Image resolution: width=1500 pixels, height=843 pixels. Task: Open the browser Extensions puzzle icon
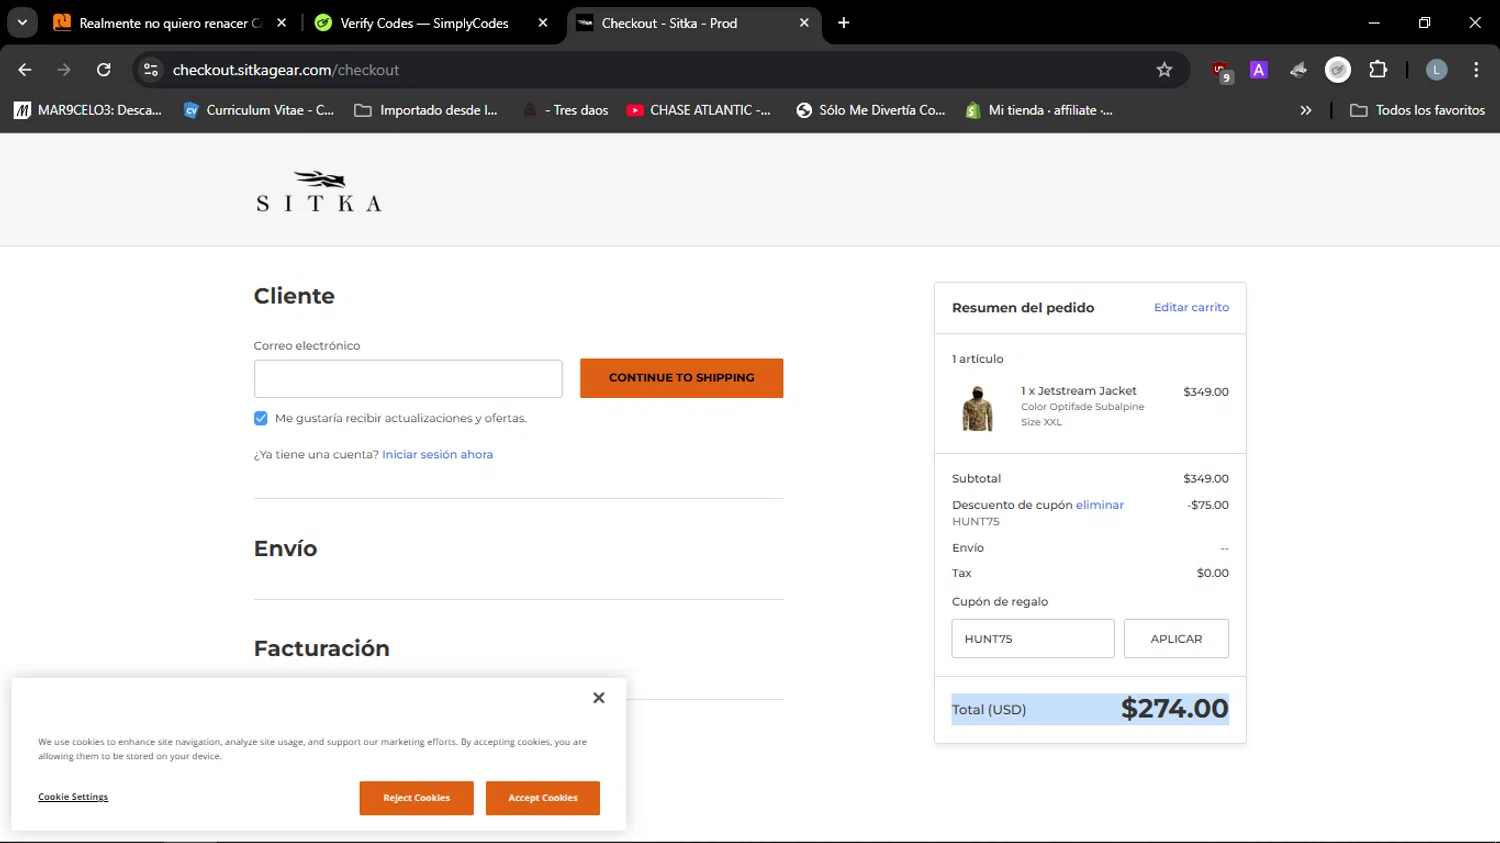pos(1378,70)
